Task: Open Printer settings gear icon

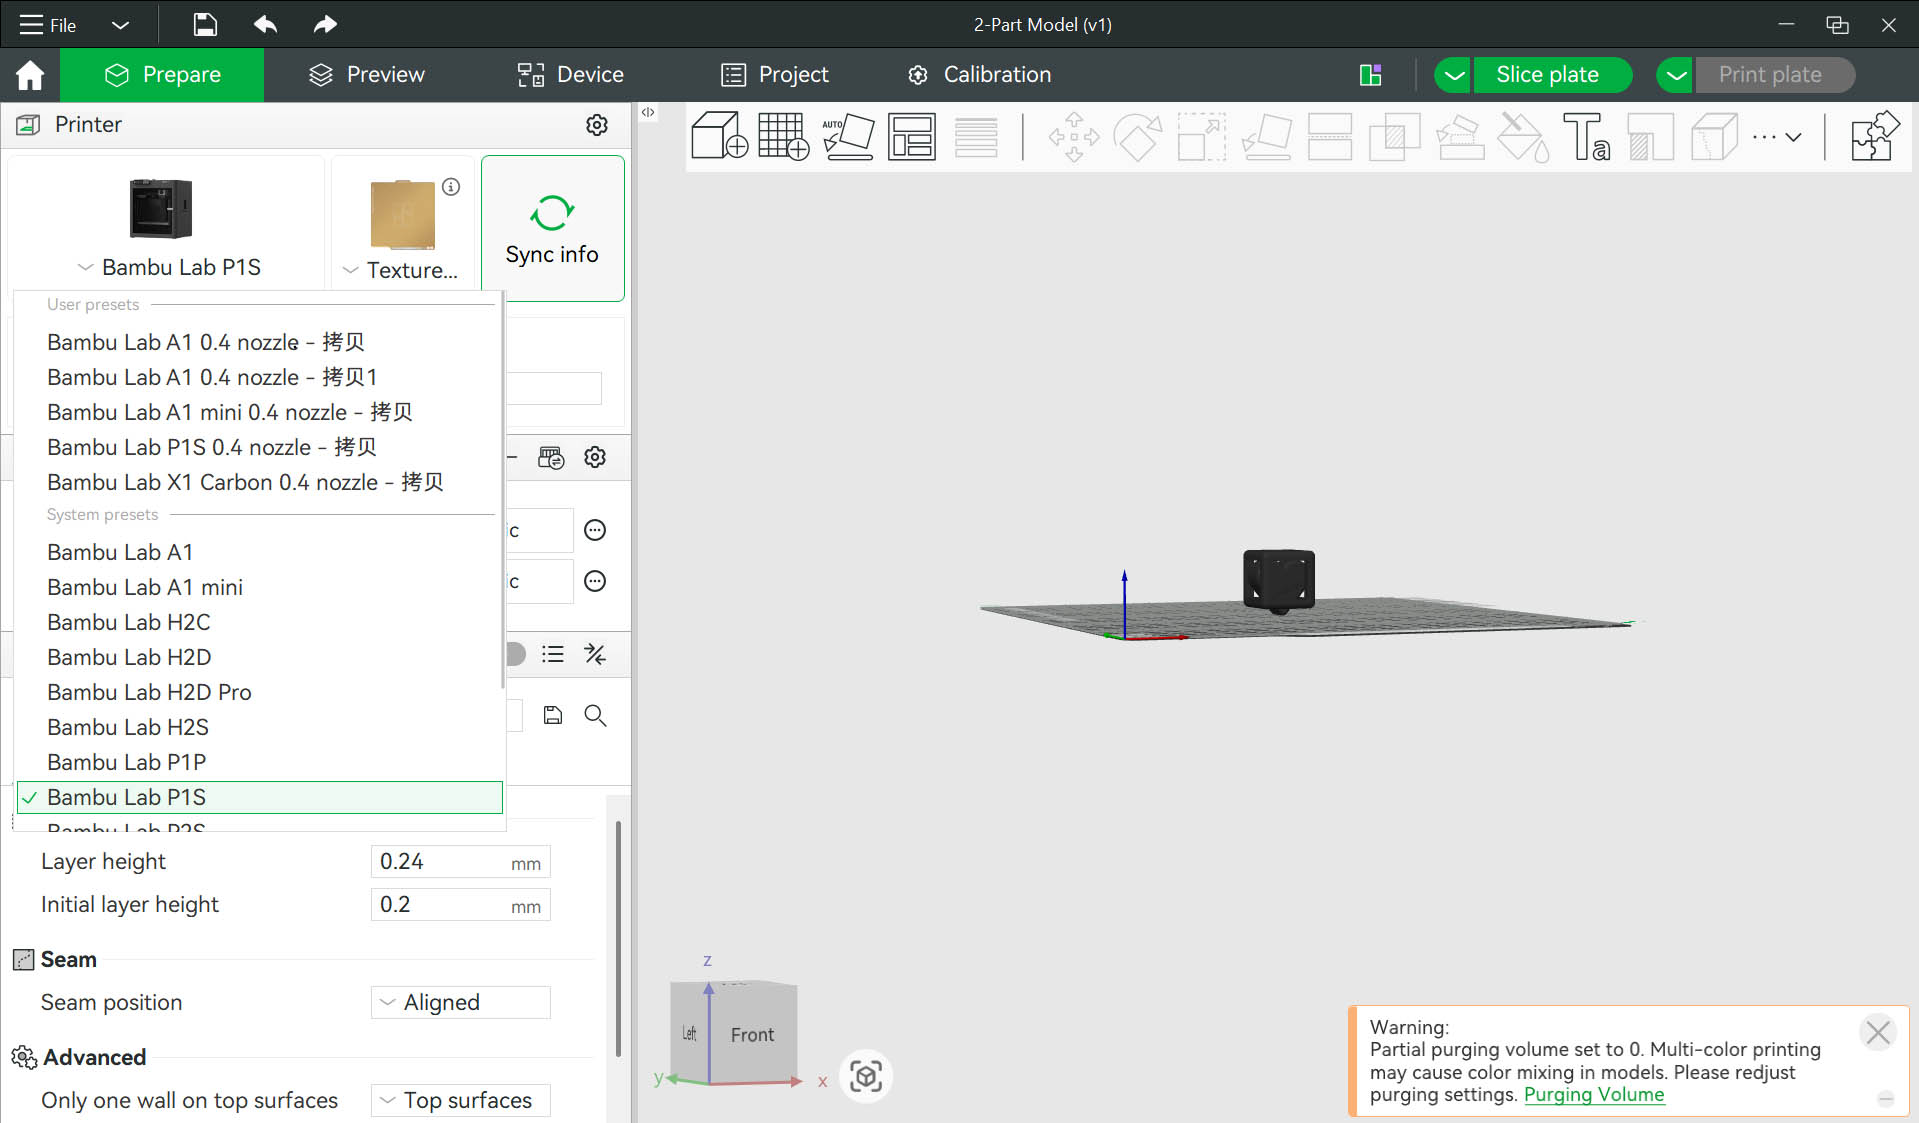Action: click(597, 125)
